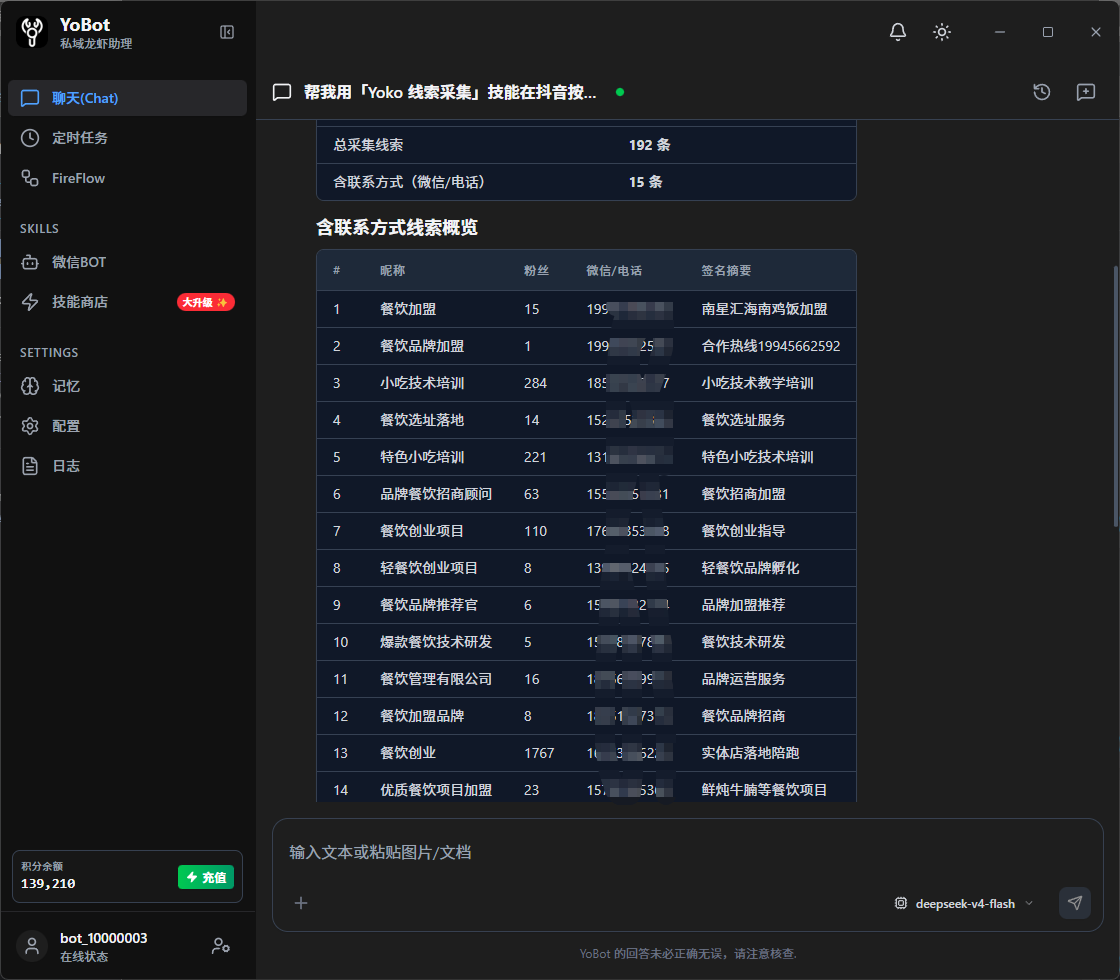1120x980 pixels.
Task: Click the 充值 recharge button
Action: point(206,877)
